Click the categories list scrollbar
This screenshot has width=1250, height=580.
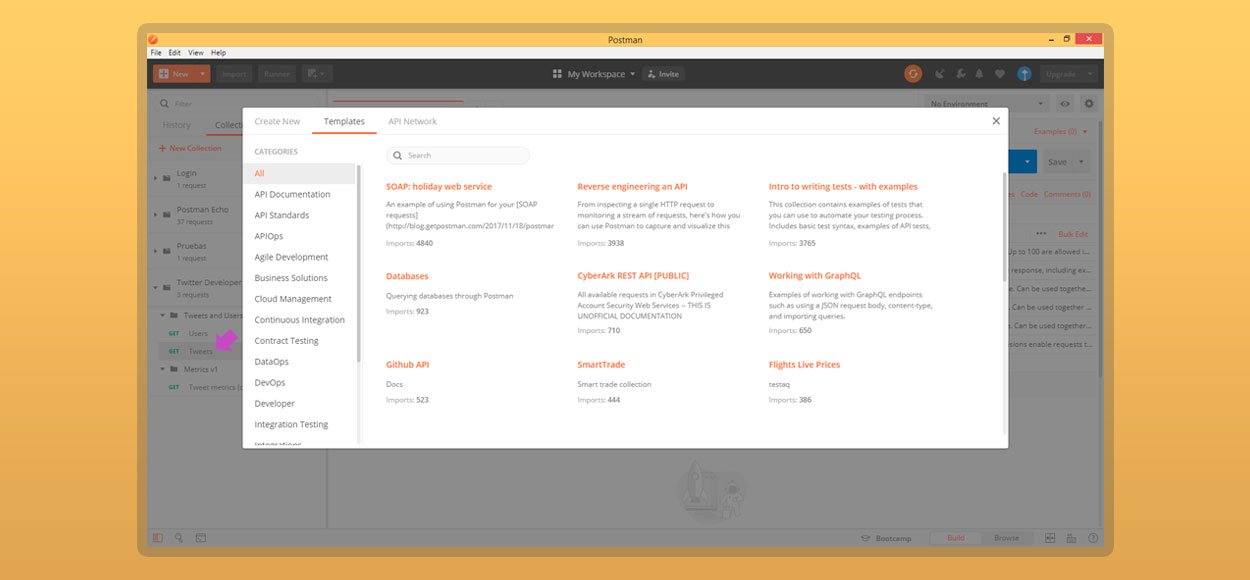358,263
